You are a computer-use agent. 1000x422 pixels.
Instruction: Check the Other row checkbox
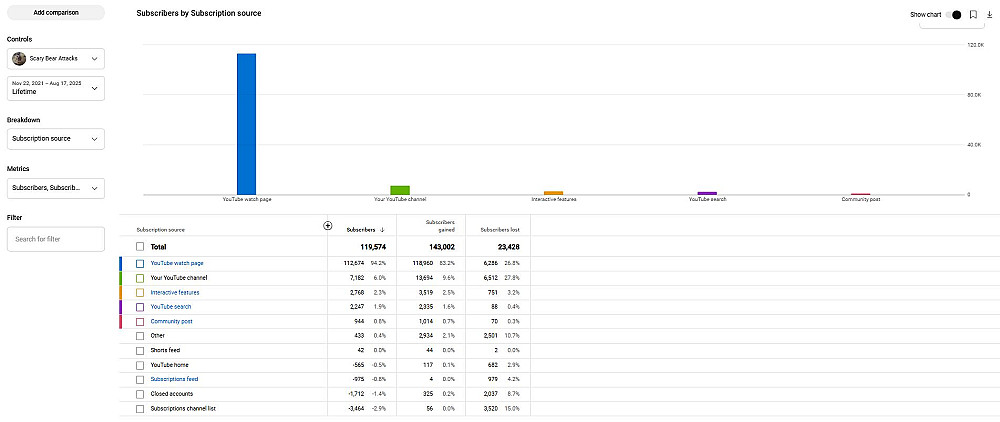(140, 336)
